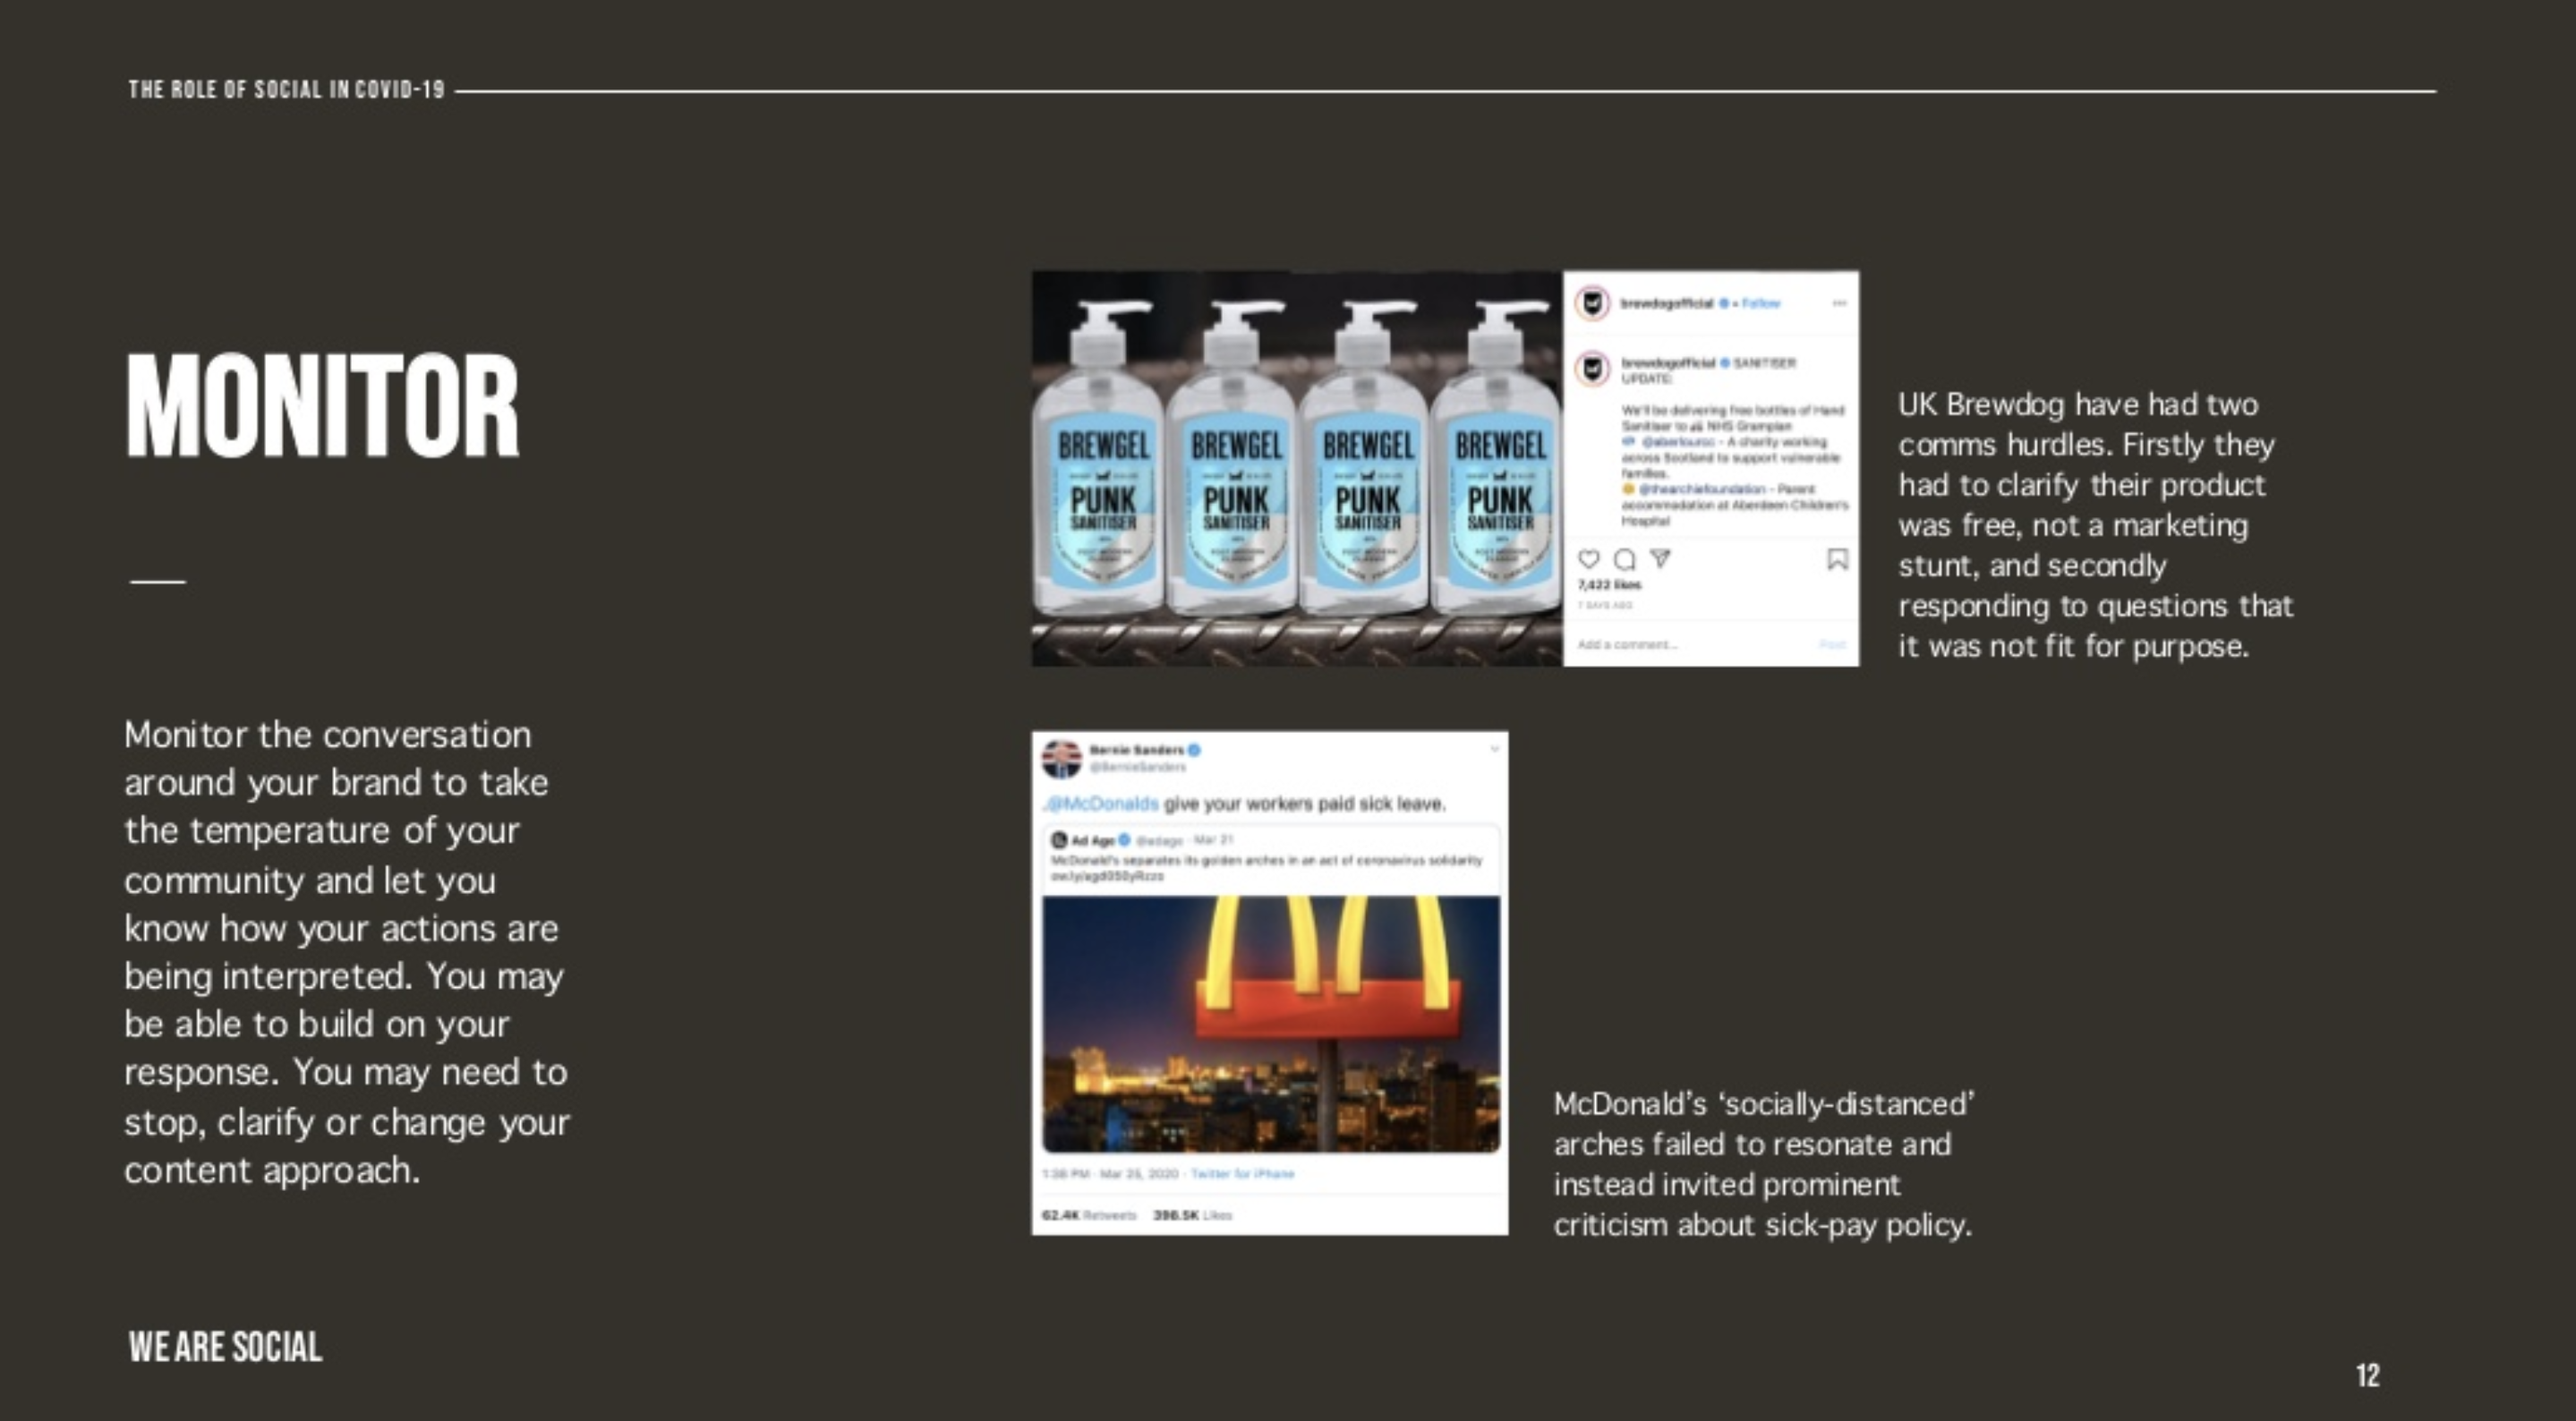
Task: Click the Ad Age avatar in quoted tweet
Action: (1059, 840)
